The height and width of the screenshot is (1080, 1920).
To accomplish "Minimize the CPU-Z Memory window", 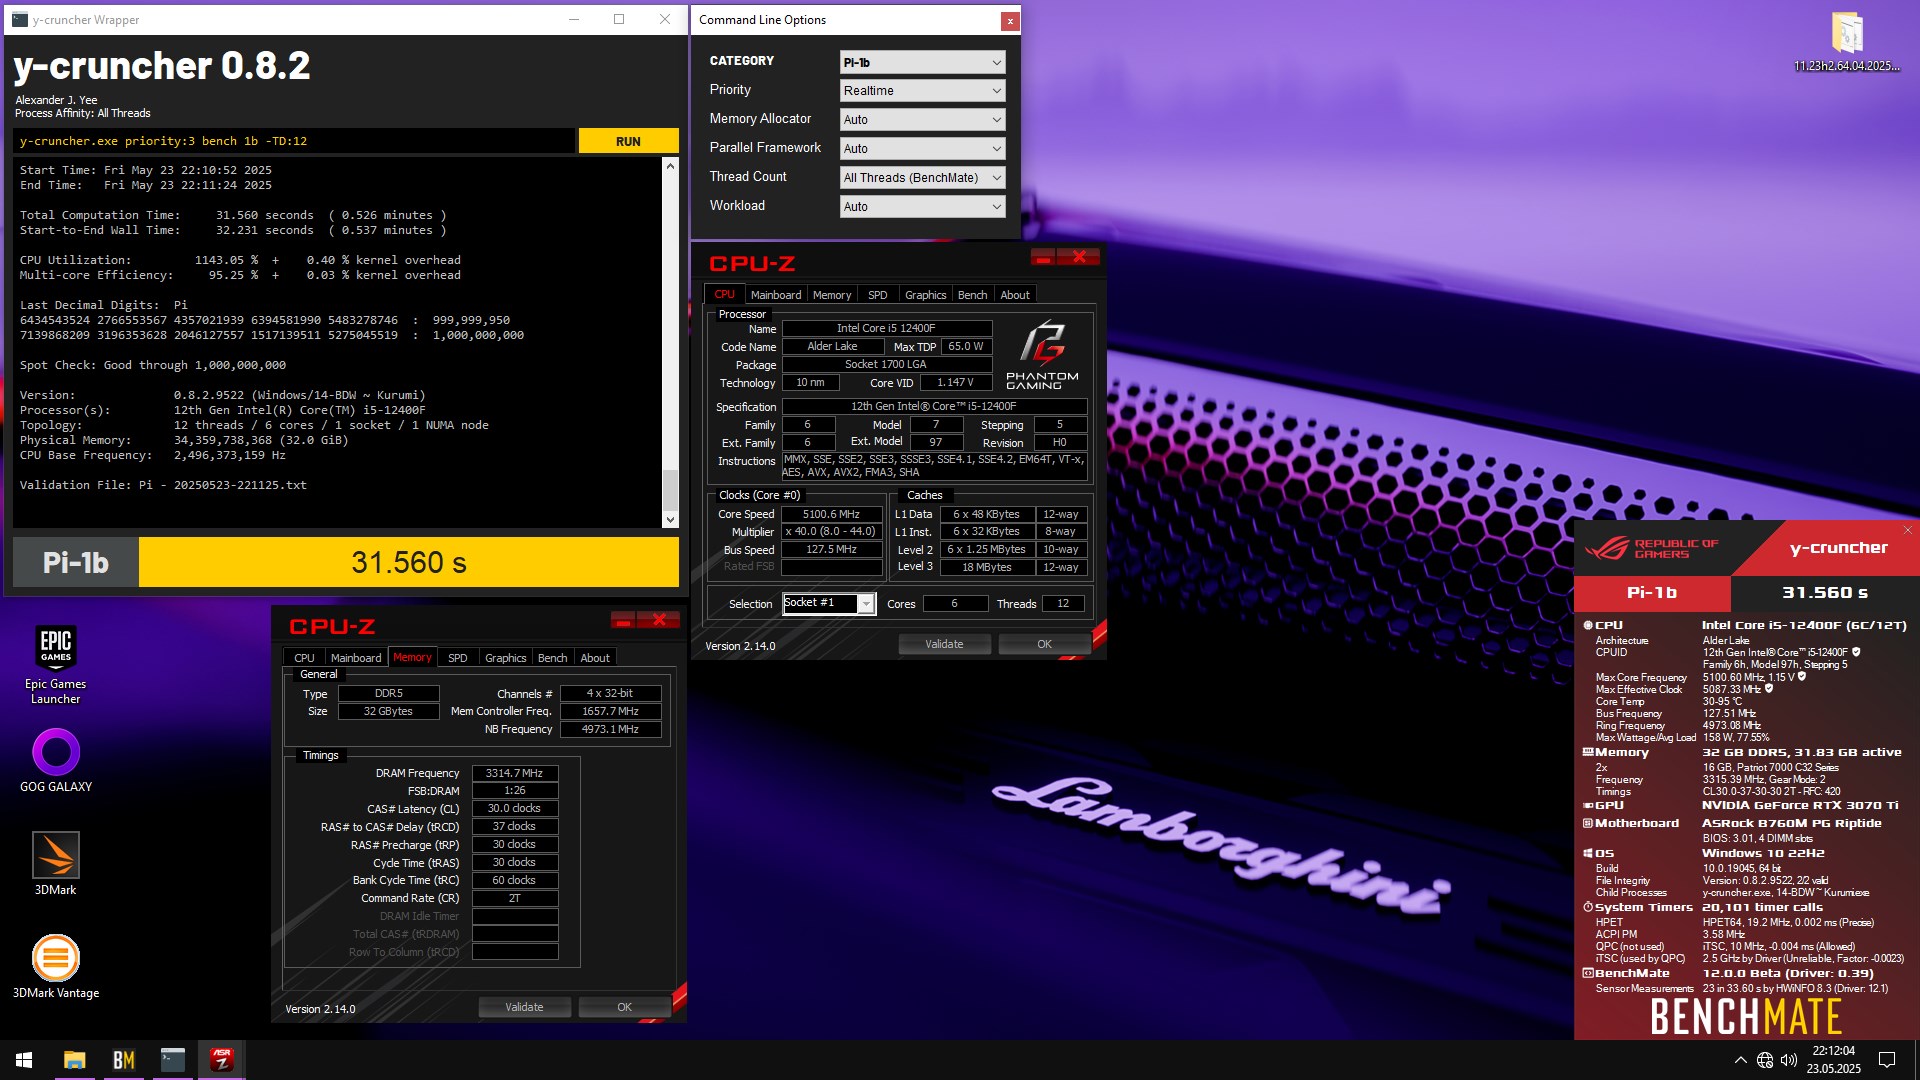I will [623, 620].
